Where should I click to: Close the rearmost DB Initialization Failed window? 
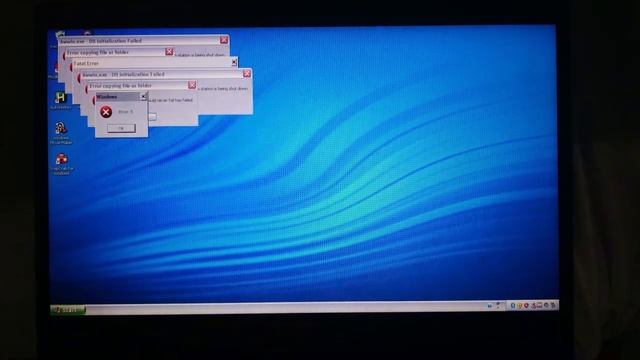[x=224, y=40]
